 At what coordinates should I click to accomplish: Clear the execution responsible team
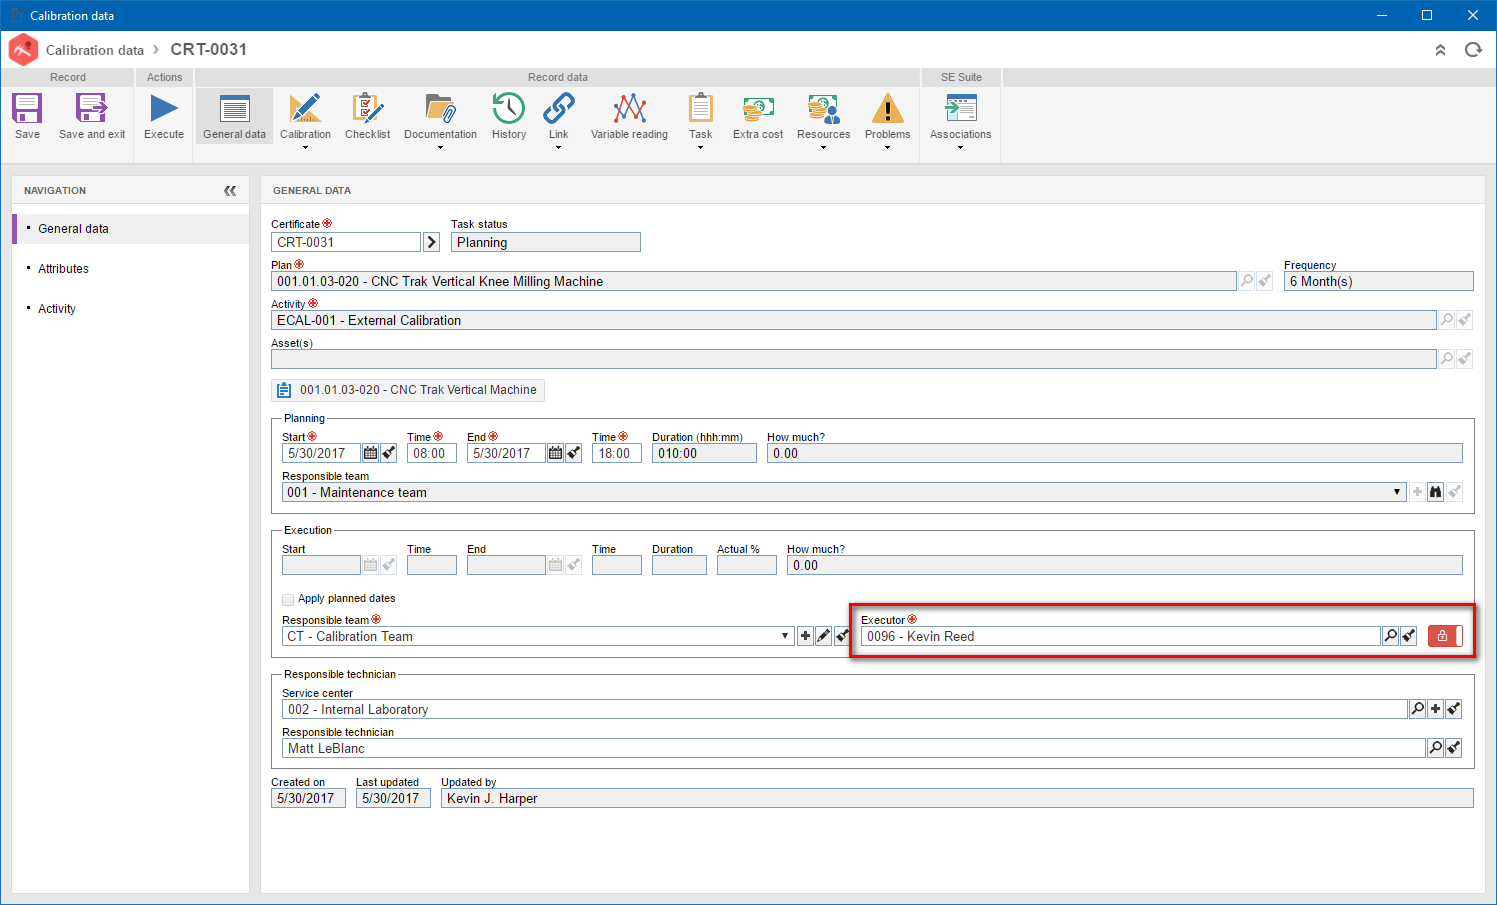[842, 636]
